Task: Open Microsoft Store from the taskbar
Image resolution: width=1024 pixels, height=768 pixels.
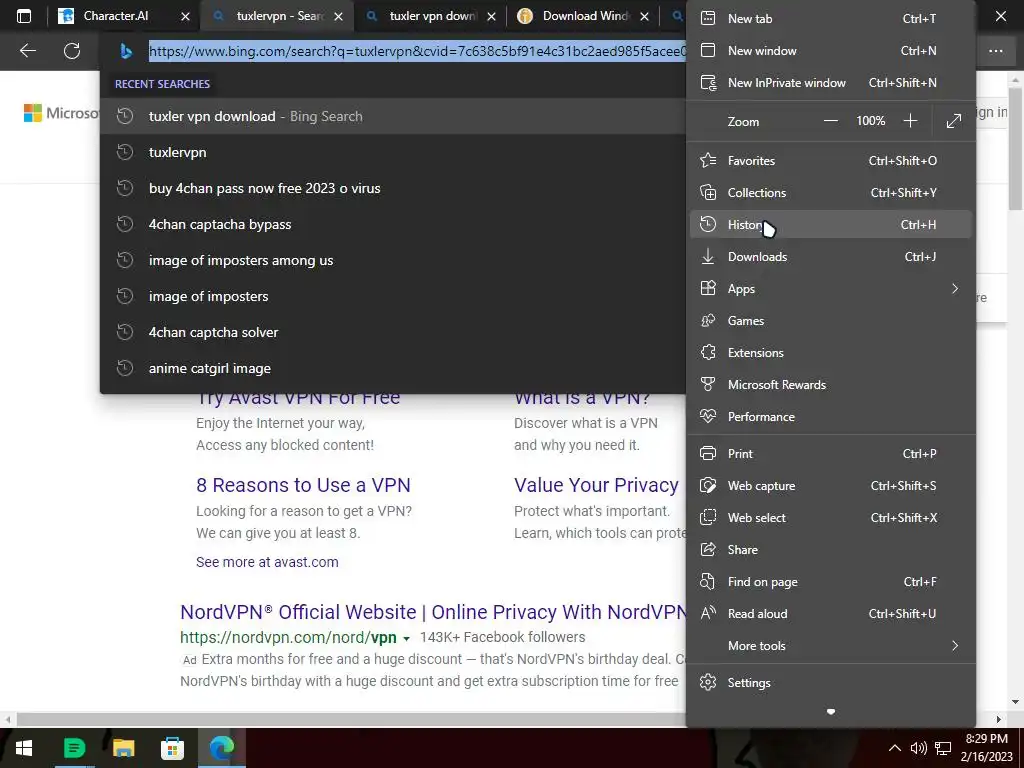Action: tap(172, 748)
